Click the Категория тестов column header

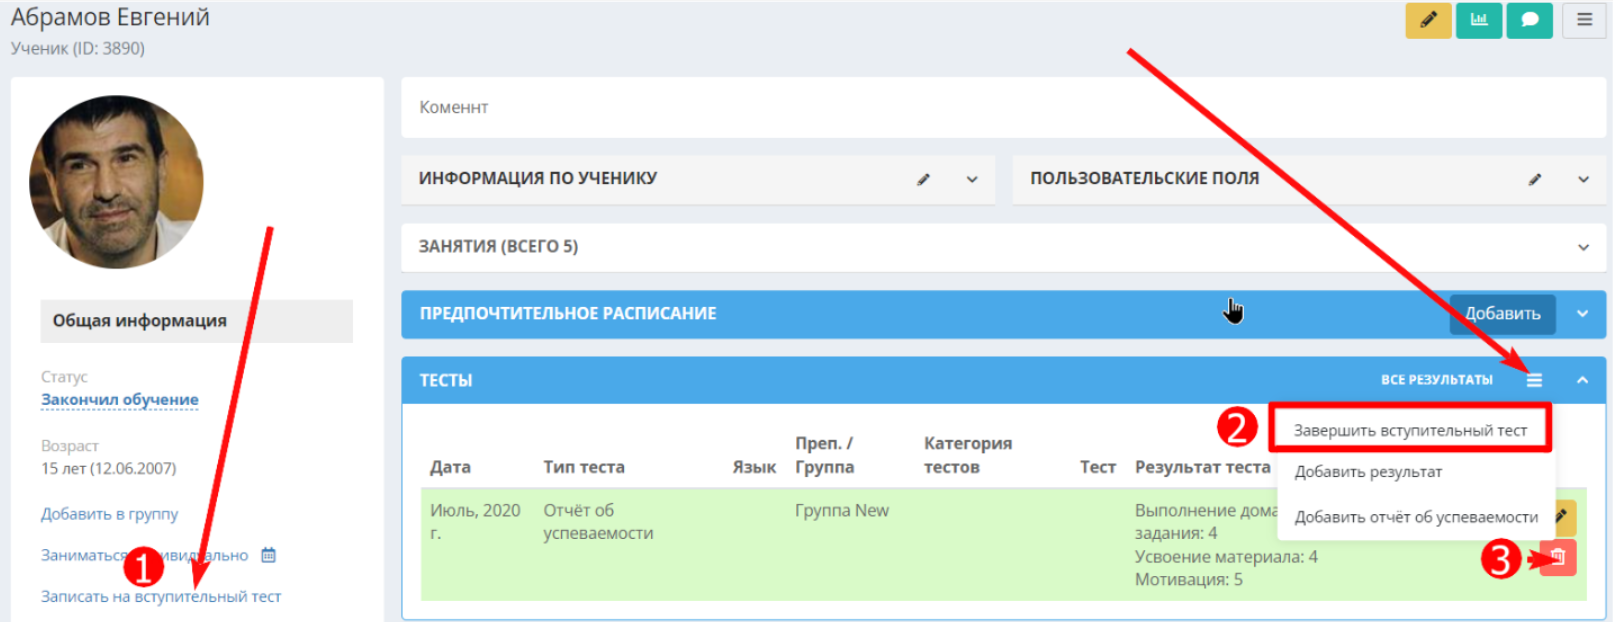(x=968, y=455)
